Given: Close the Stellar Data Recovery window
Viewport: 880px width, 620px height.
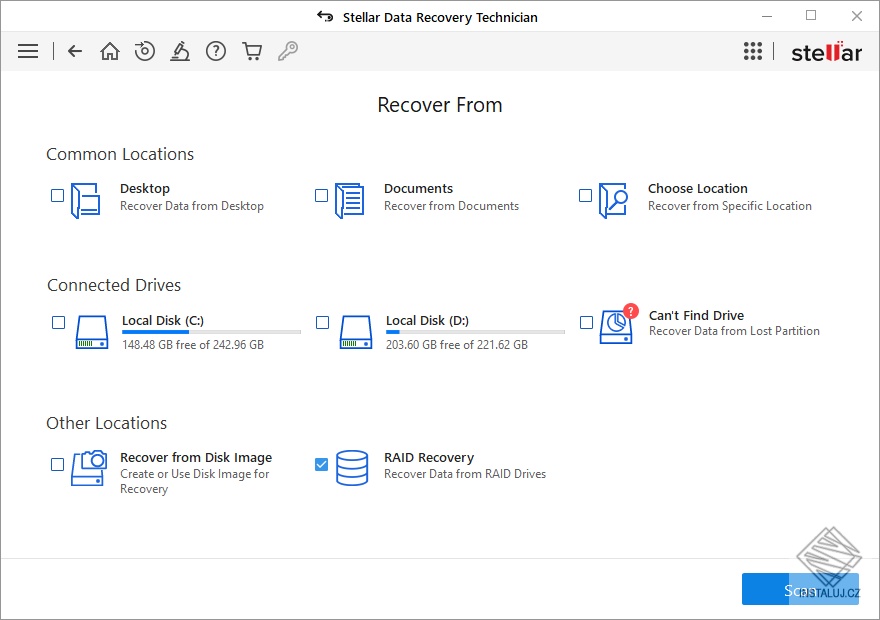Looking at the screenshot, I should (856, 16).
